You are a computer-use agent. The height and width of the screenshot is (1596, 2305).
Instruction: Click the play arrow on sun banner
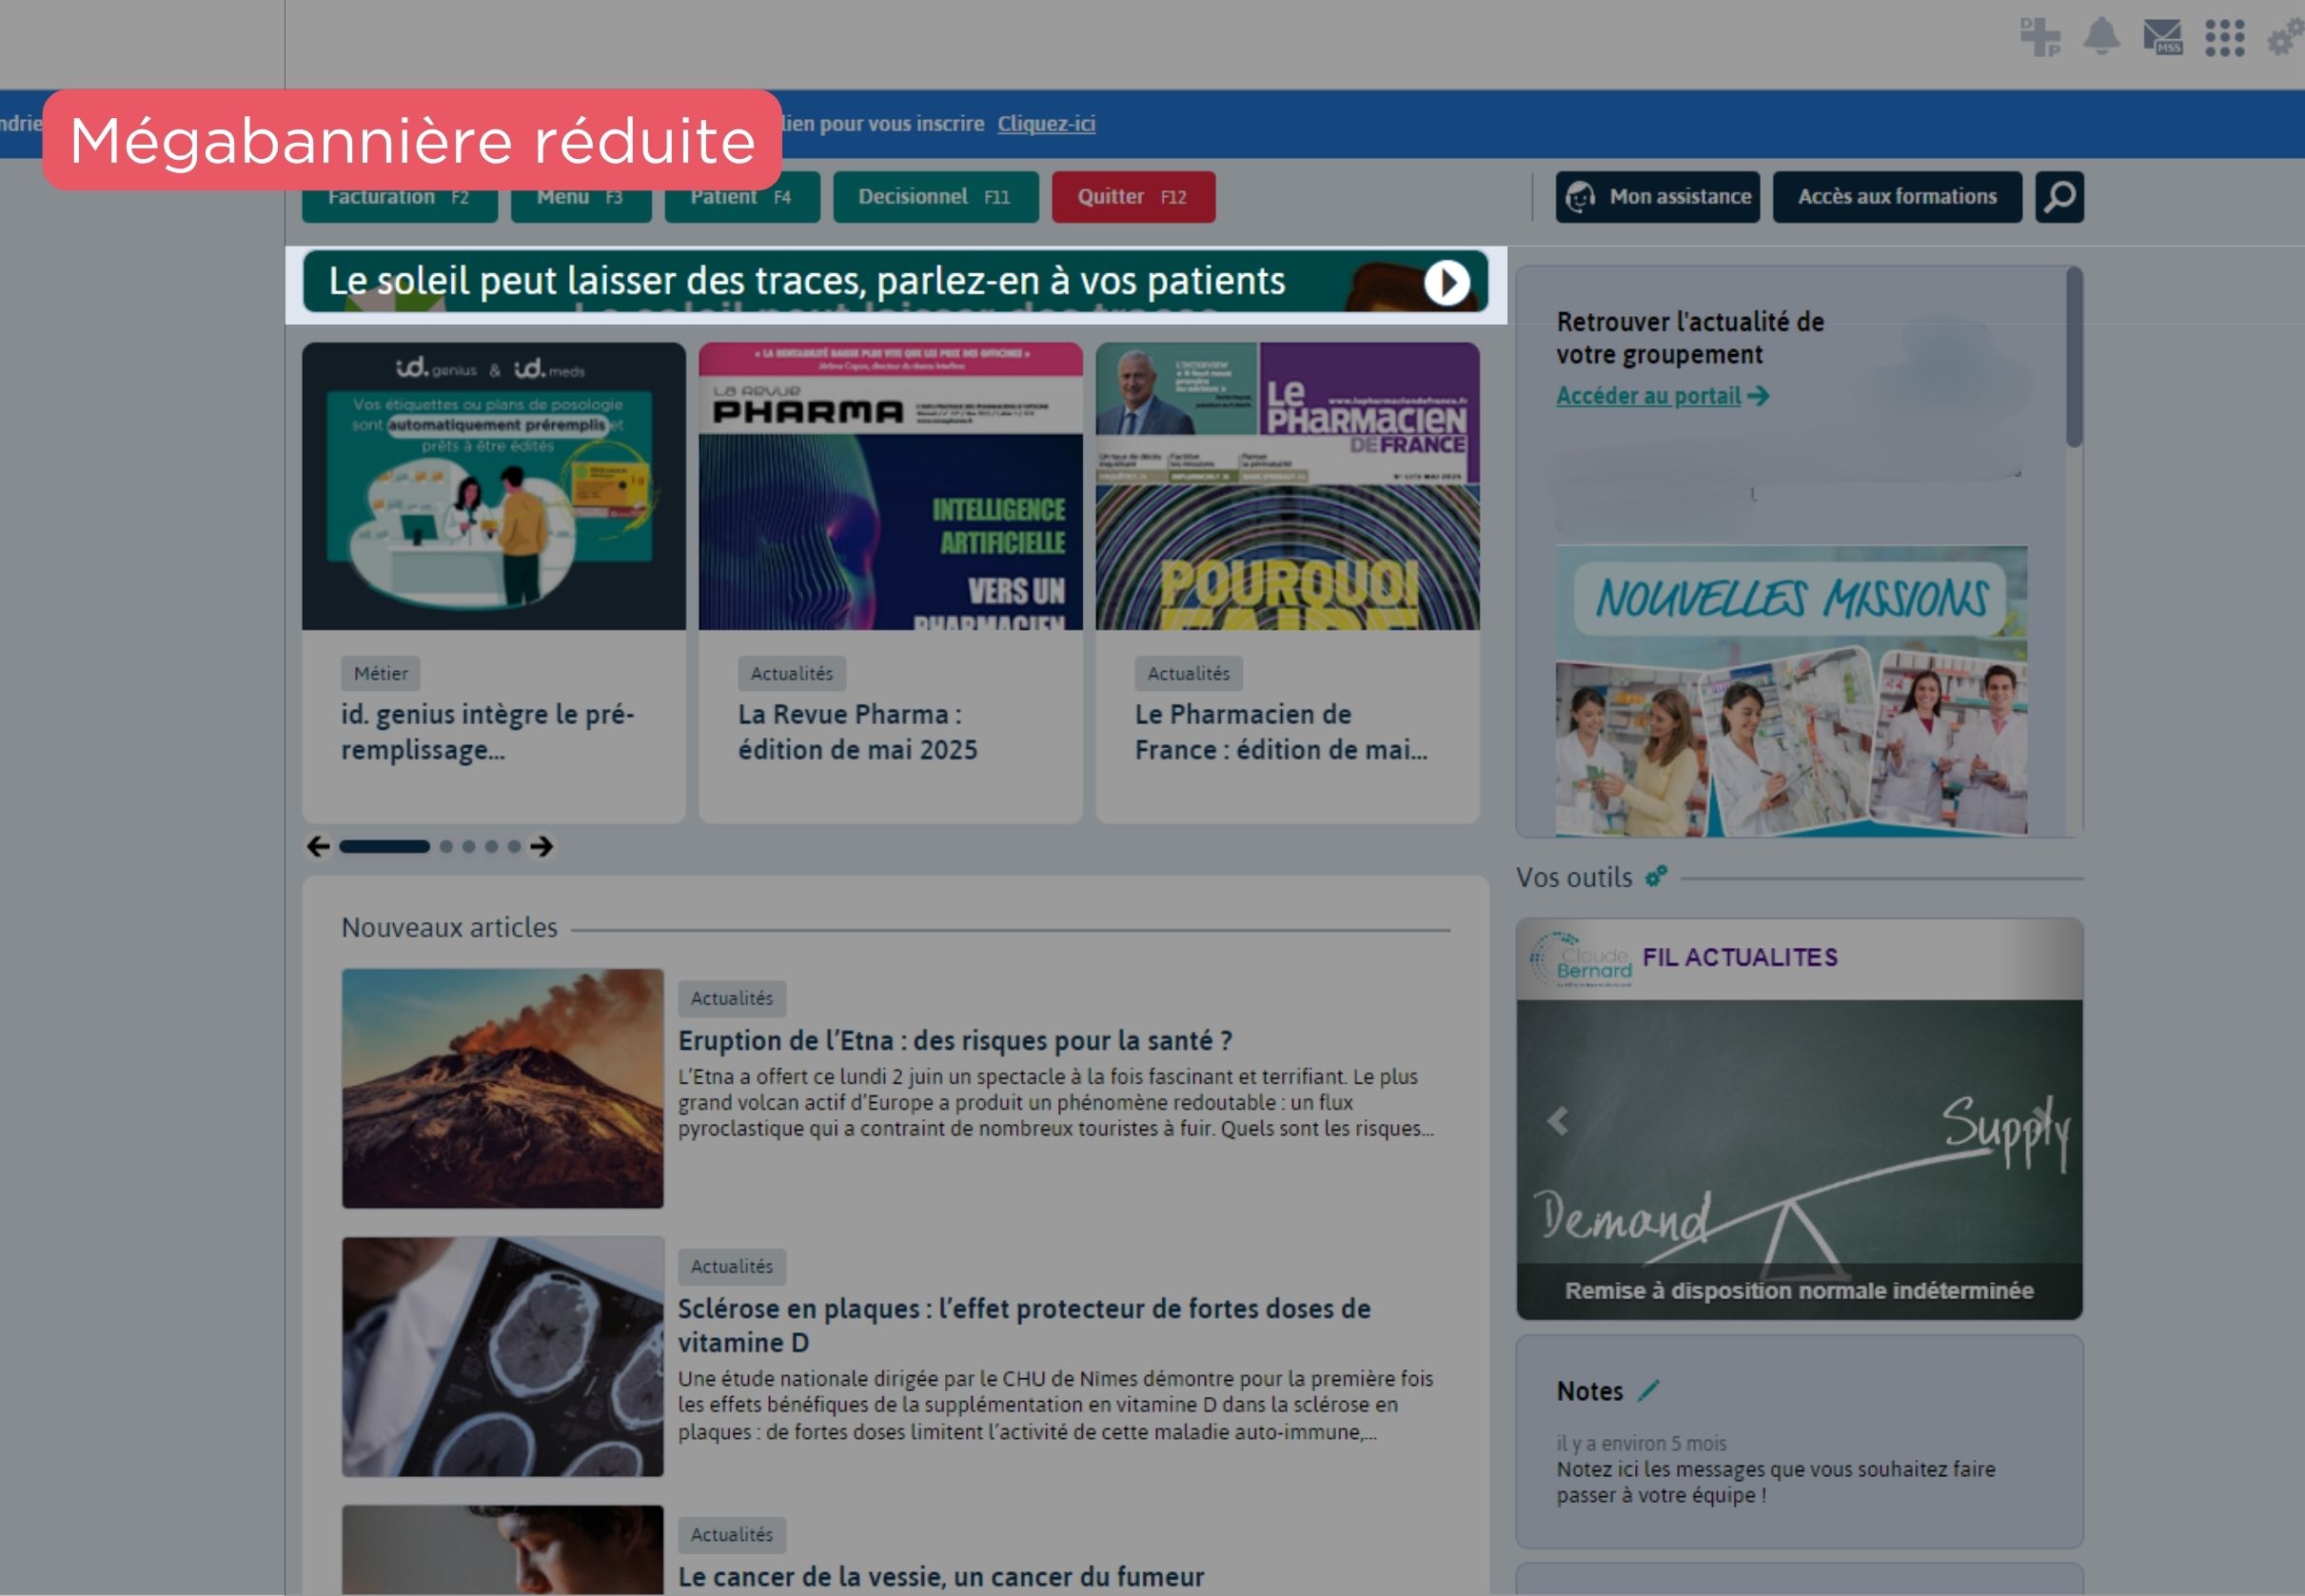(1446, 283)
